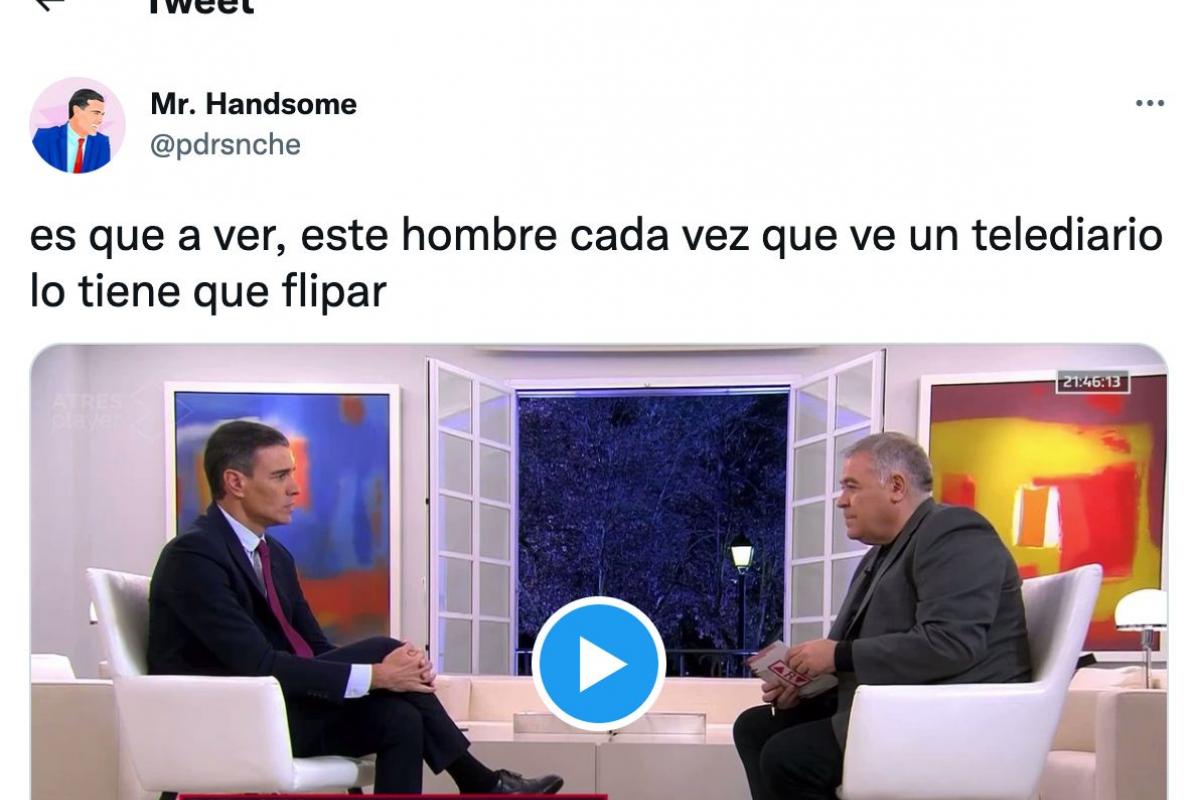Image resolution: width=1200 pixels, height=800 pixels.
Task: Click the 21:46:13 timestamp on the video
Action: click(1093, 381)
